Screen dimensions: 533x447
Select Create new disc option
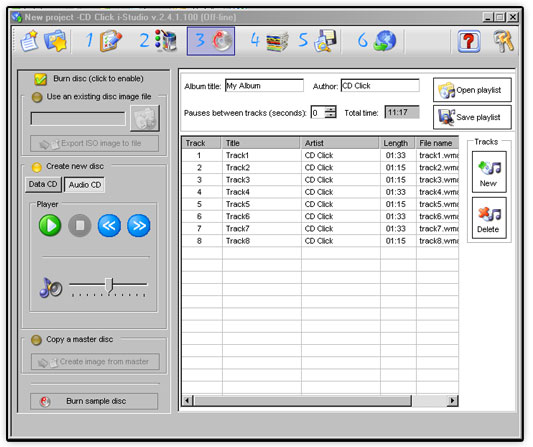pyautogui.click(x=37, y=167)
